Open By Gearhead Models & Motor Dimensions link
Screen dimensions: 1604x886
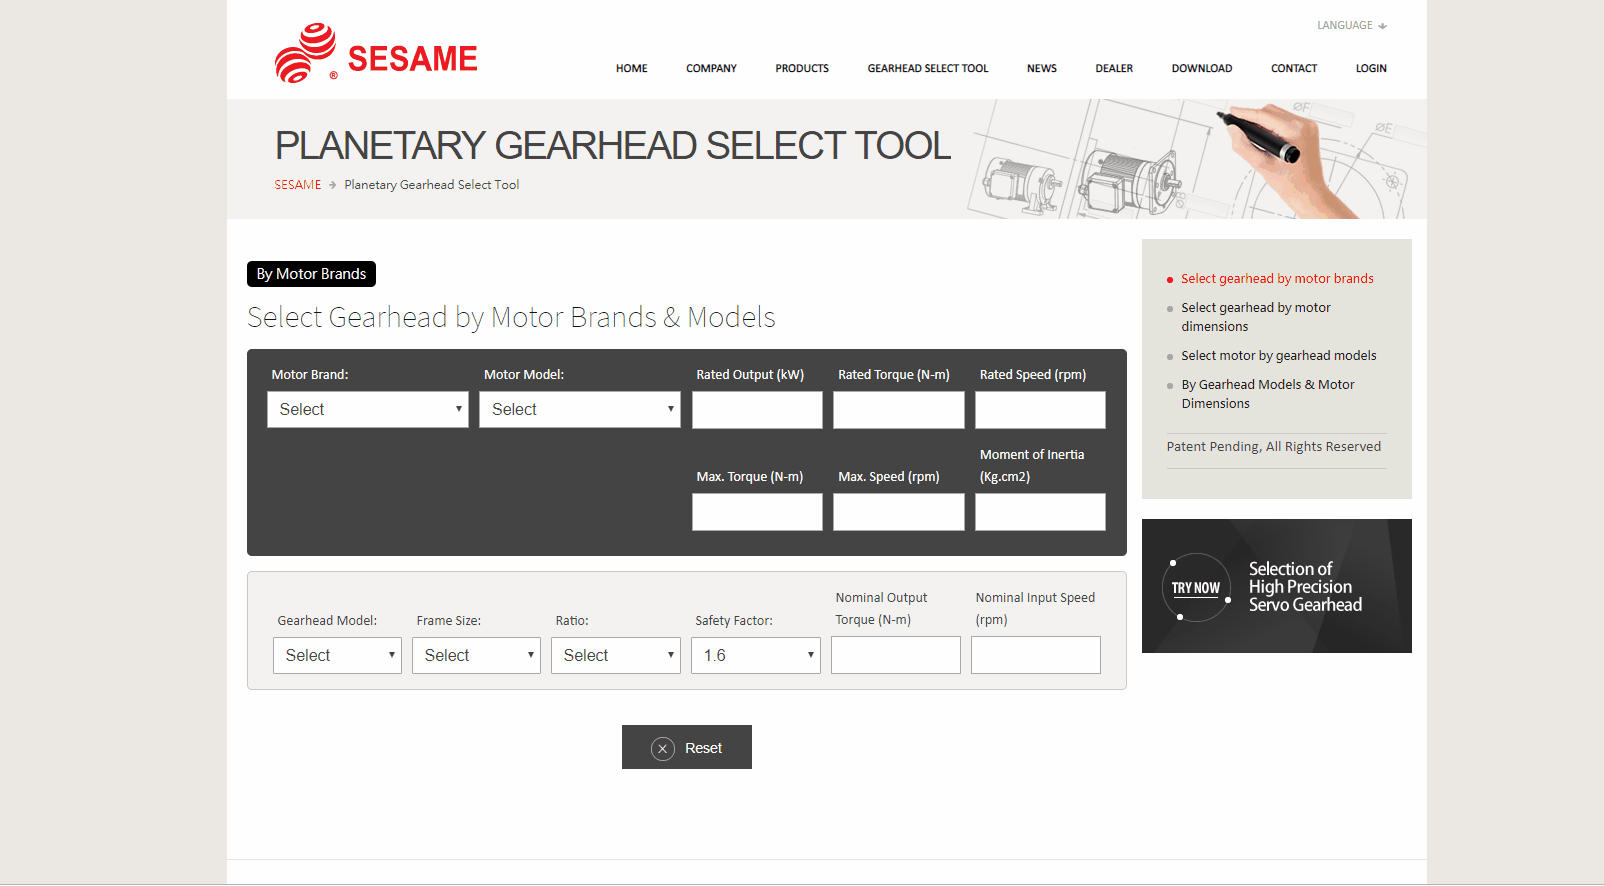pyautogui.click(x=1268, y=394)
